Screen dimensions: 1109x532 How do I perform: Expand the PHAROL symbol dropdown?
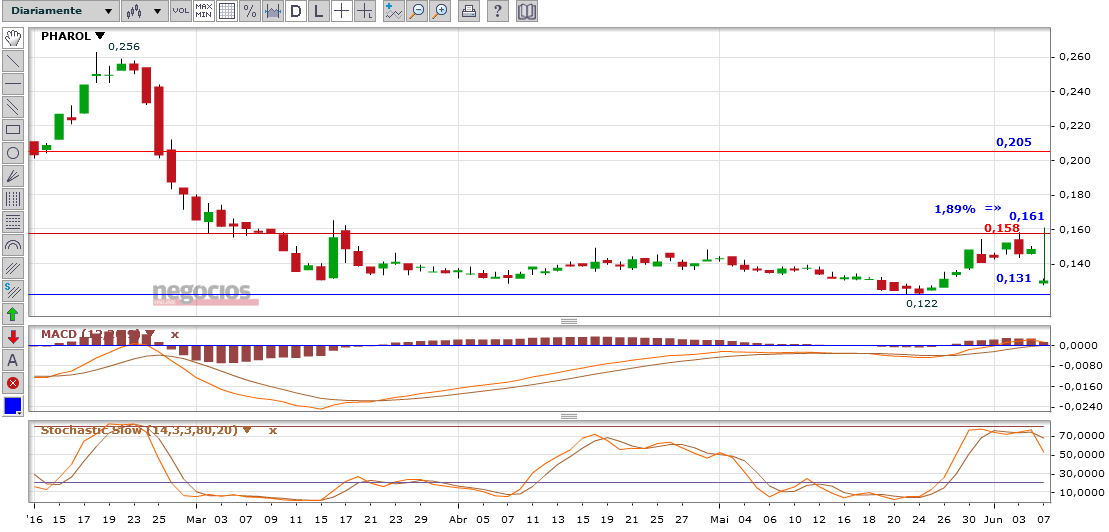99,35
